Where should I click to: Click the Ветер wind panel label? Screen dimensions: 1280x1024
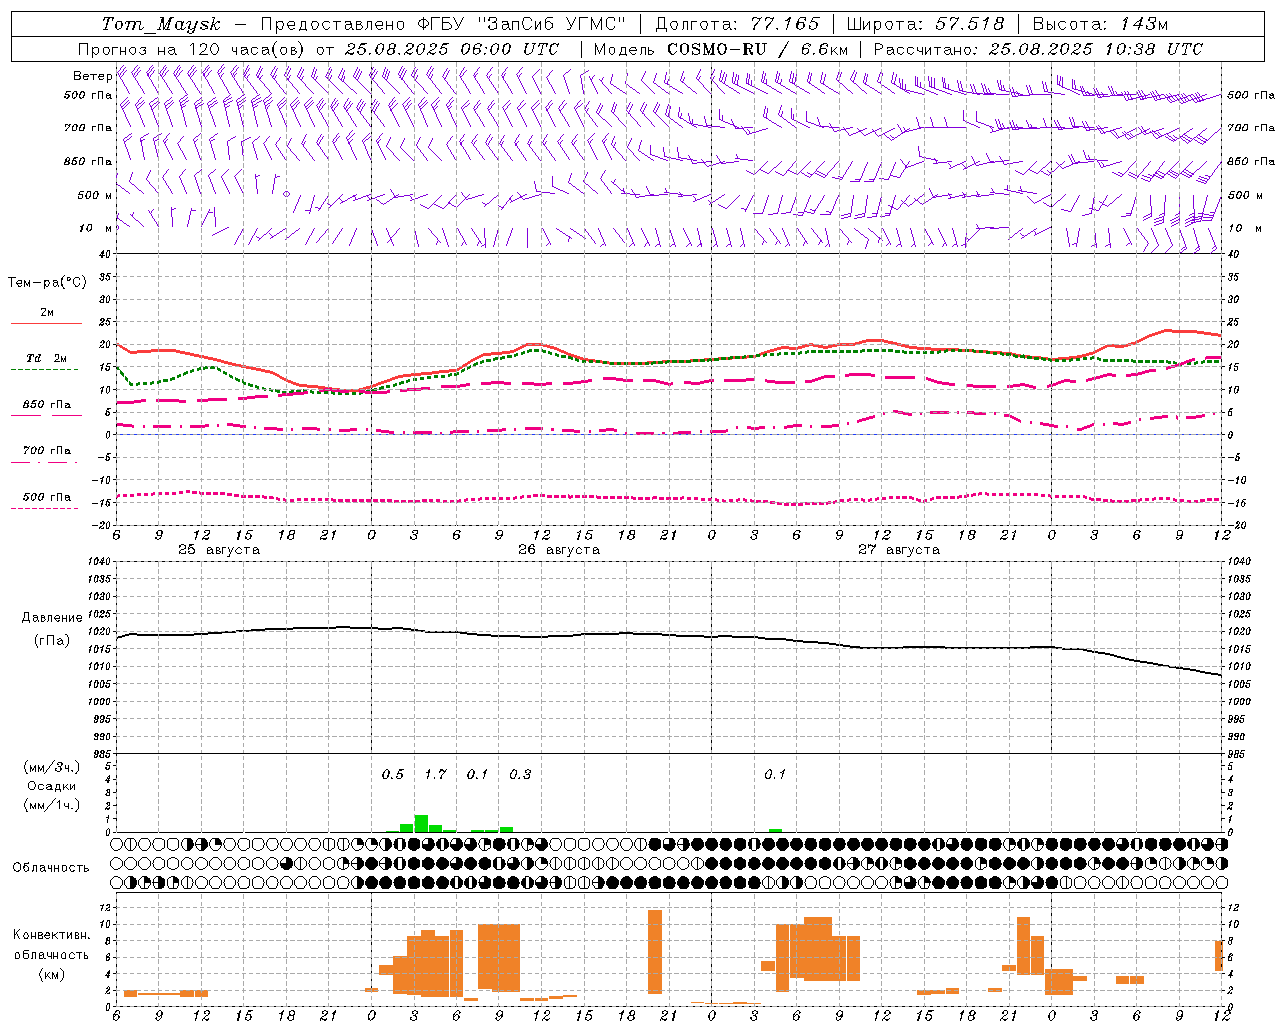point(93,76)
